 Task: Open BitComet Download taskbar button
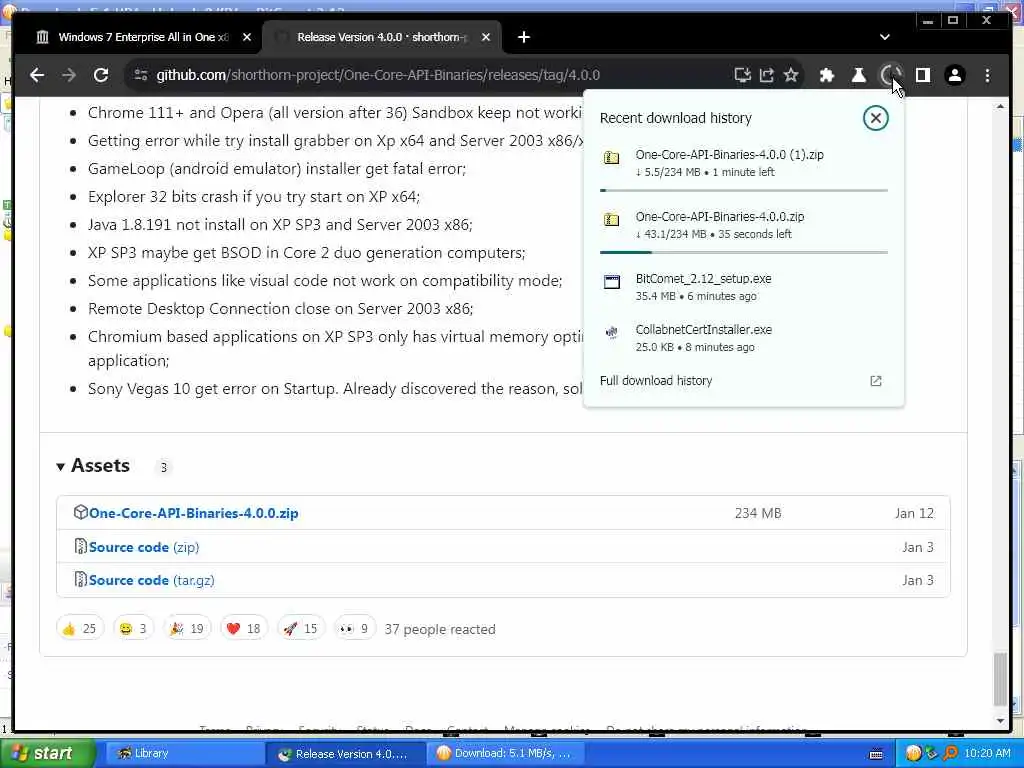tap(506, 754)
